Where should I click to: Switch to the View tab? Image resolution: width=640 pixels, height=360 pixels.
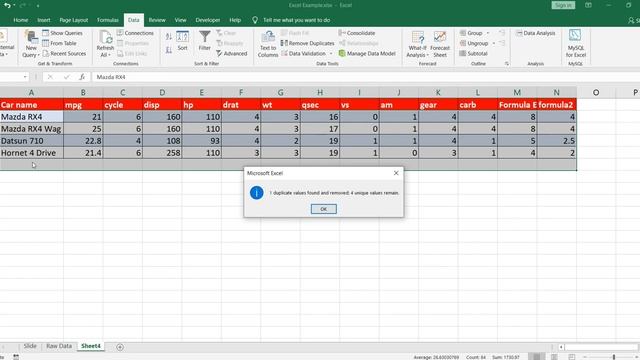[x=180, y=20]
